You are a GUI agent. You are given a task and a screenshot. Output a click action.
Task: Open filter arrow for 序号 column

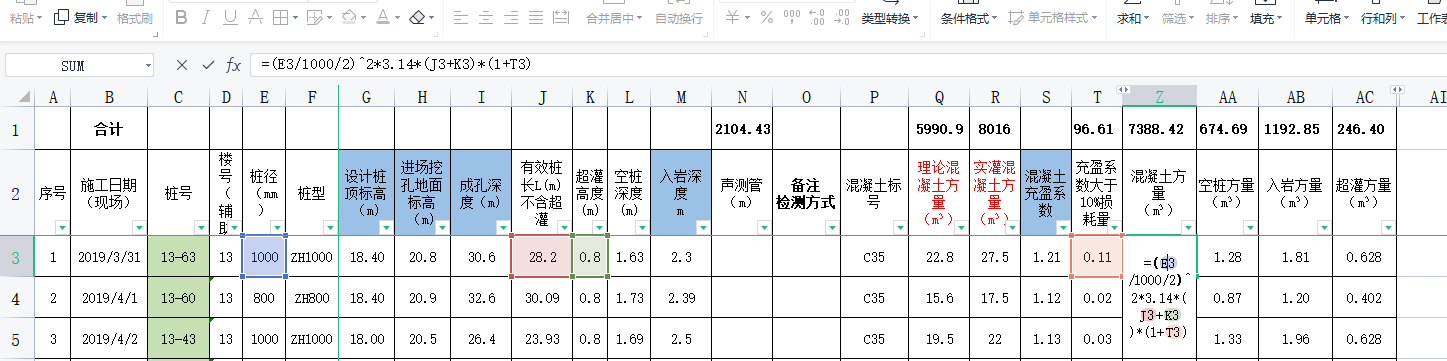point(62,228)
